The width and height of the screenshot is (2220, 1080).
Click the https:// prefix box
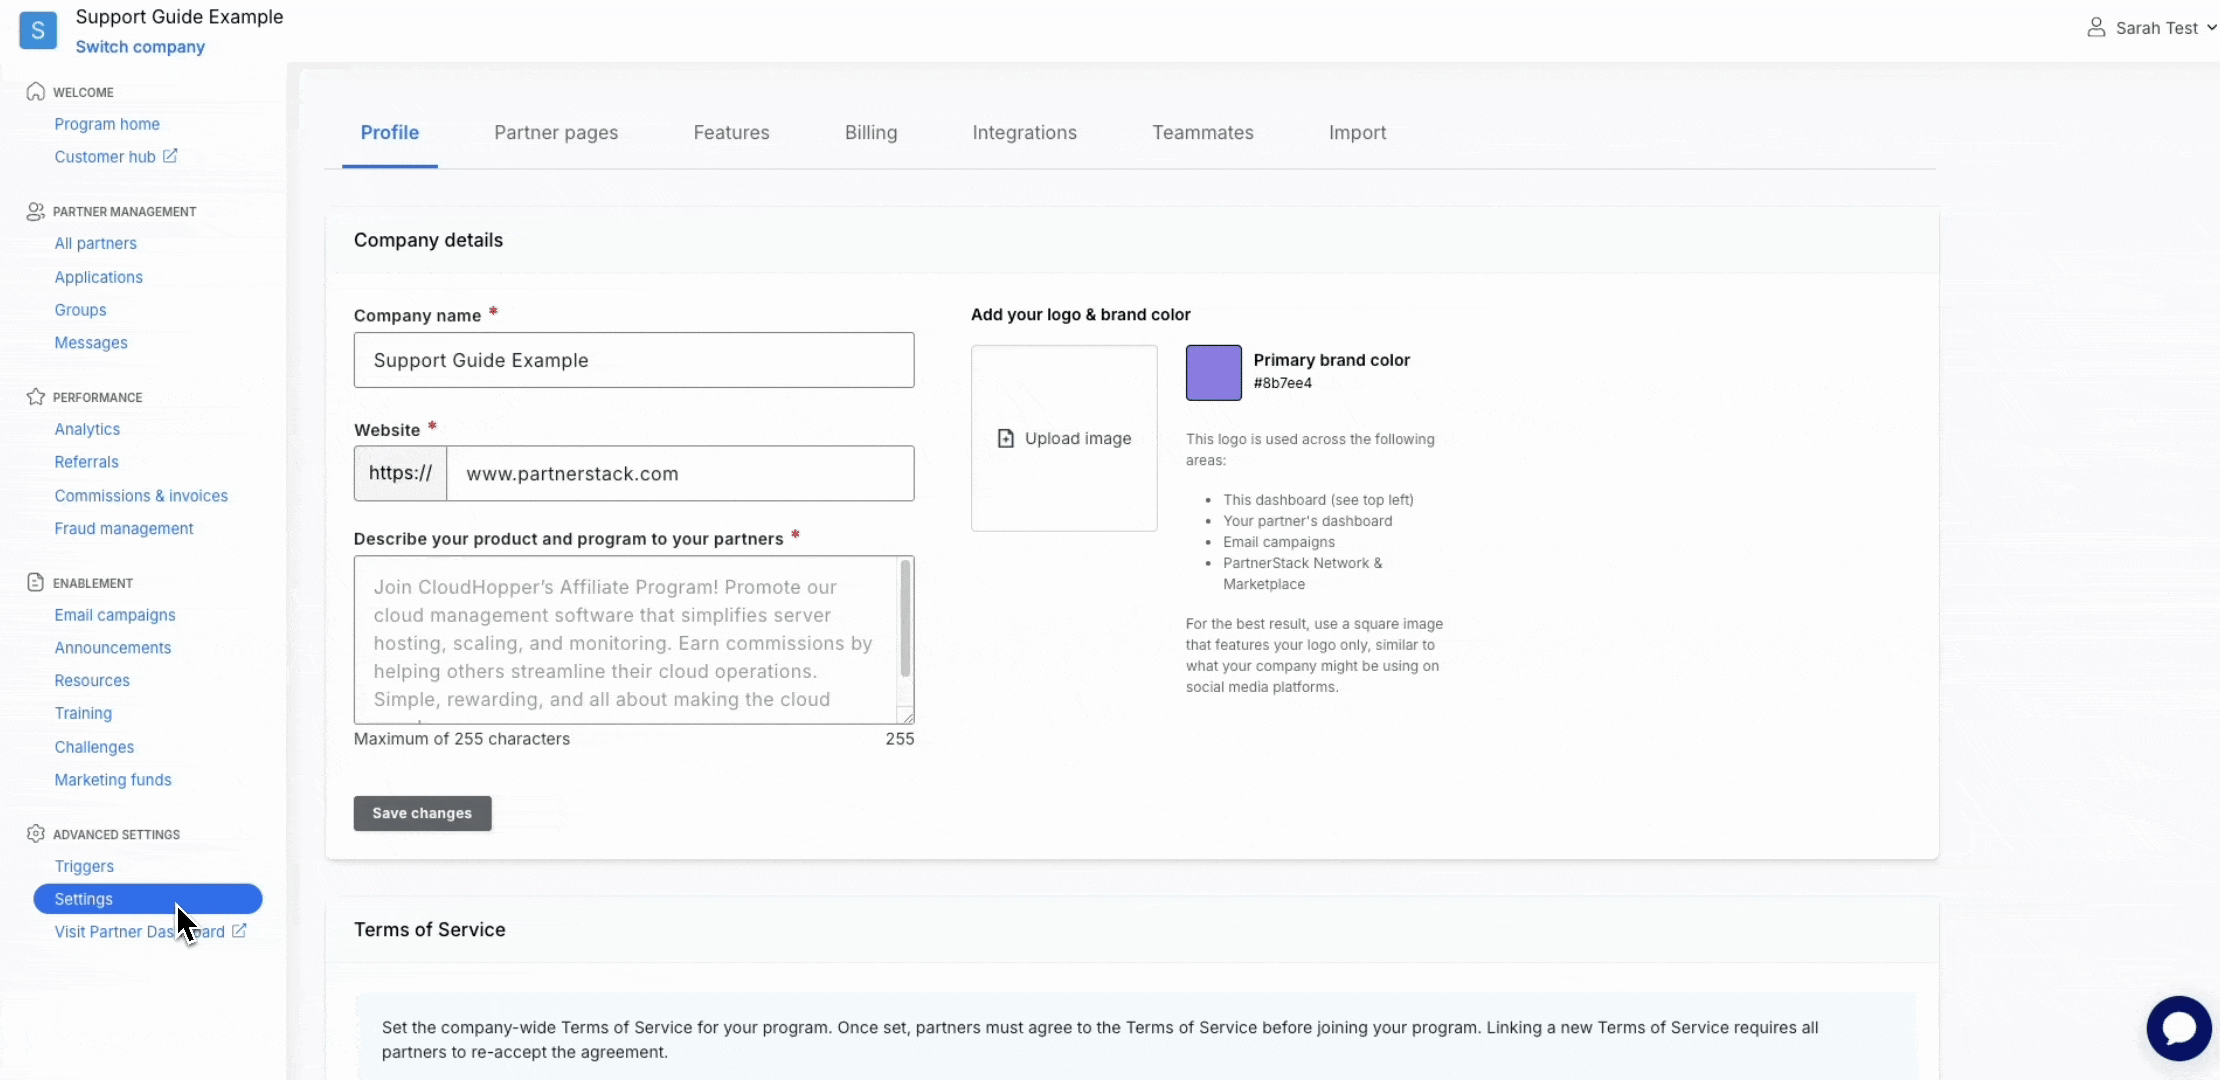400,474
